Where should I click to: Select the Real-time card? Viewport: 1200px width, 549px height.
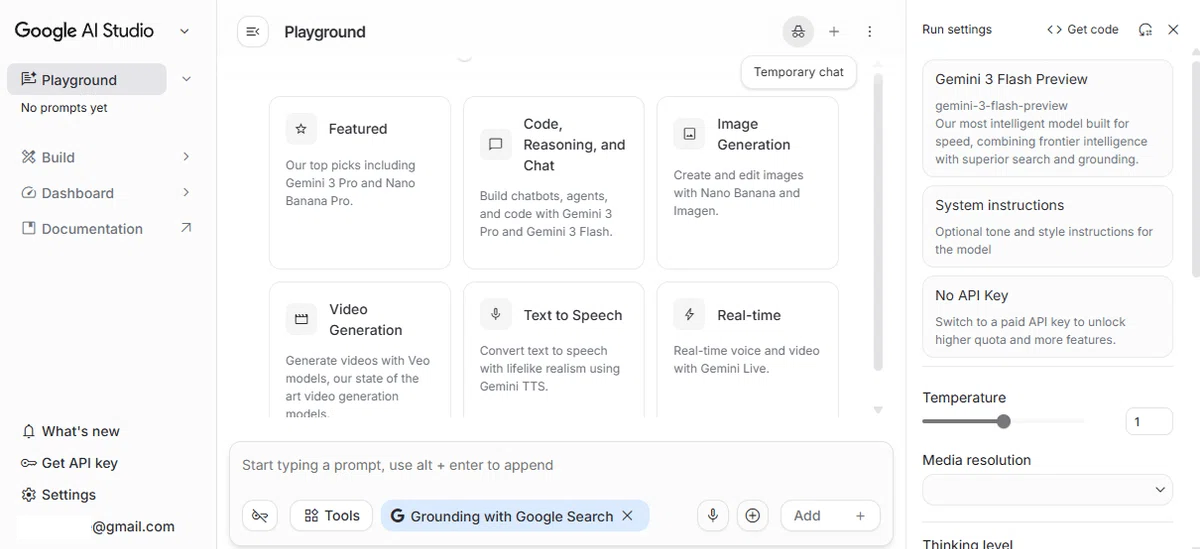[x=747, y=350]
